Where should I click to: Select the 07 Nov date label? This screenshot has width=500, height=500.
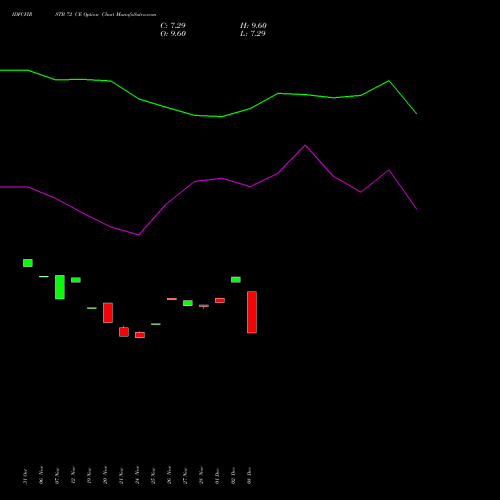pyautogui.click(x=57, y=475)
